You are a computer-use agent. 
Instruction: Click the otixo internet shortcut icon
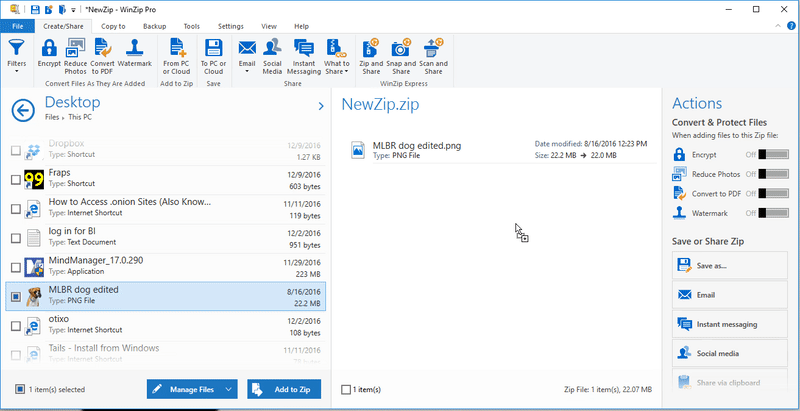tap(34, 325)
